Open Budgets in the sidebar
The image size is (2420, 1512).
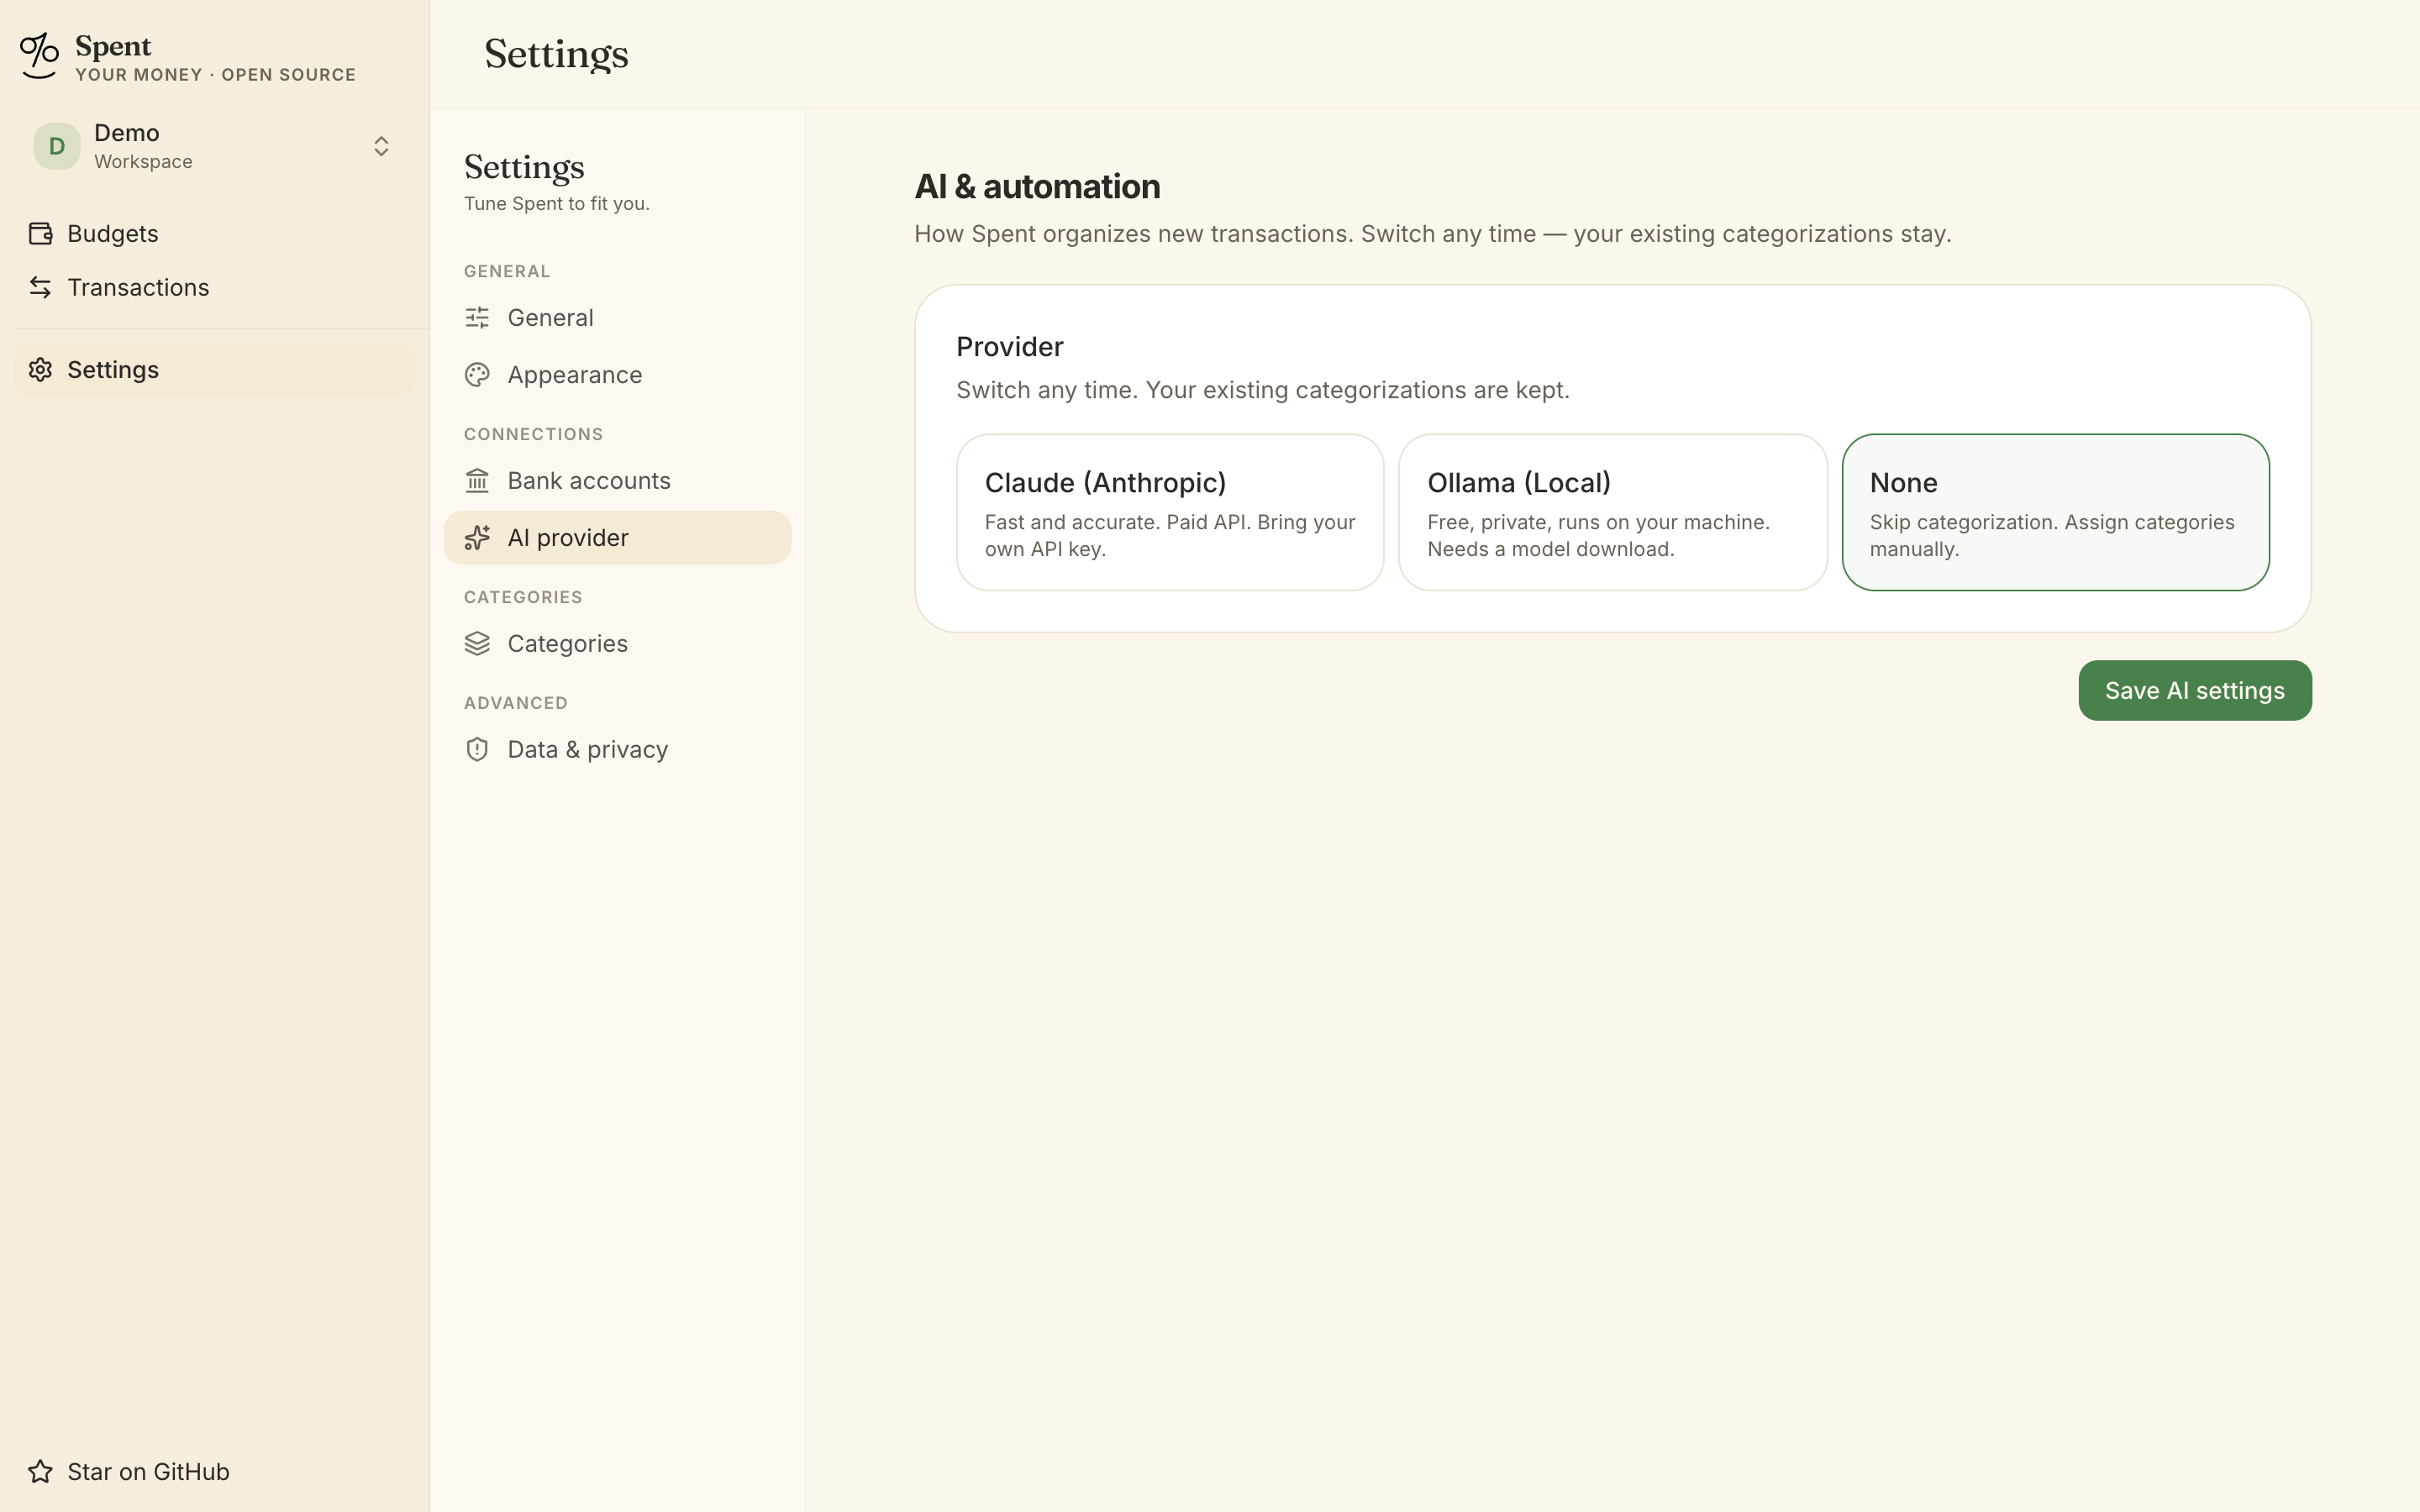pos(214,233)
